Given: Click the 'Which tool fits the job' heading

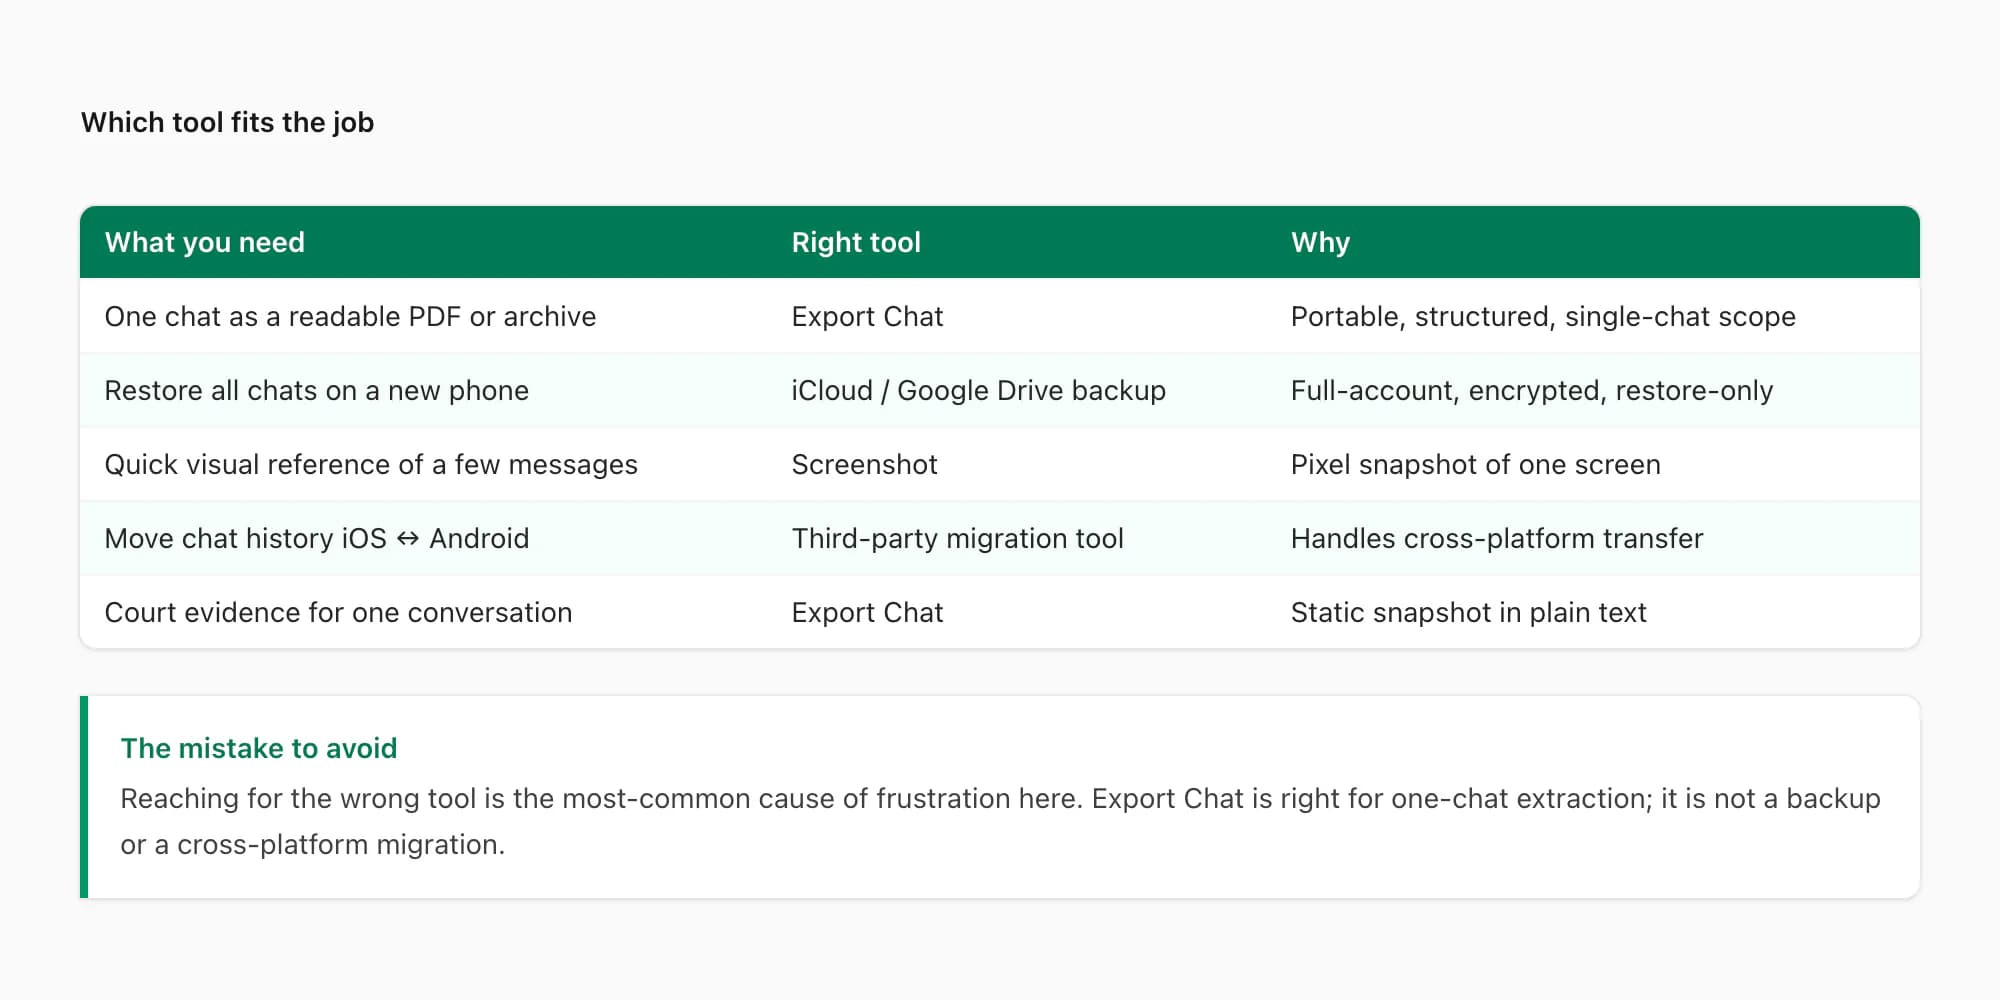Looking at the screenshot, I should point(227,122).
